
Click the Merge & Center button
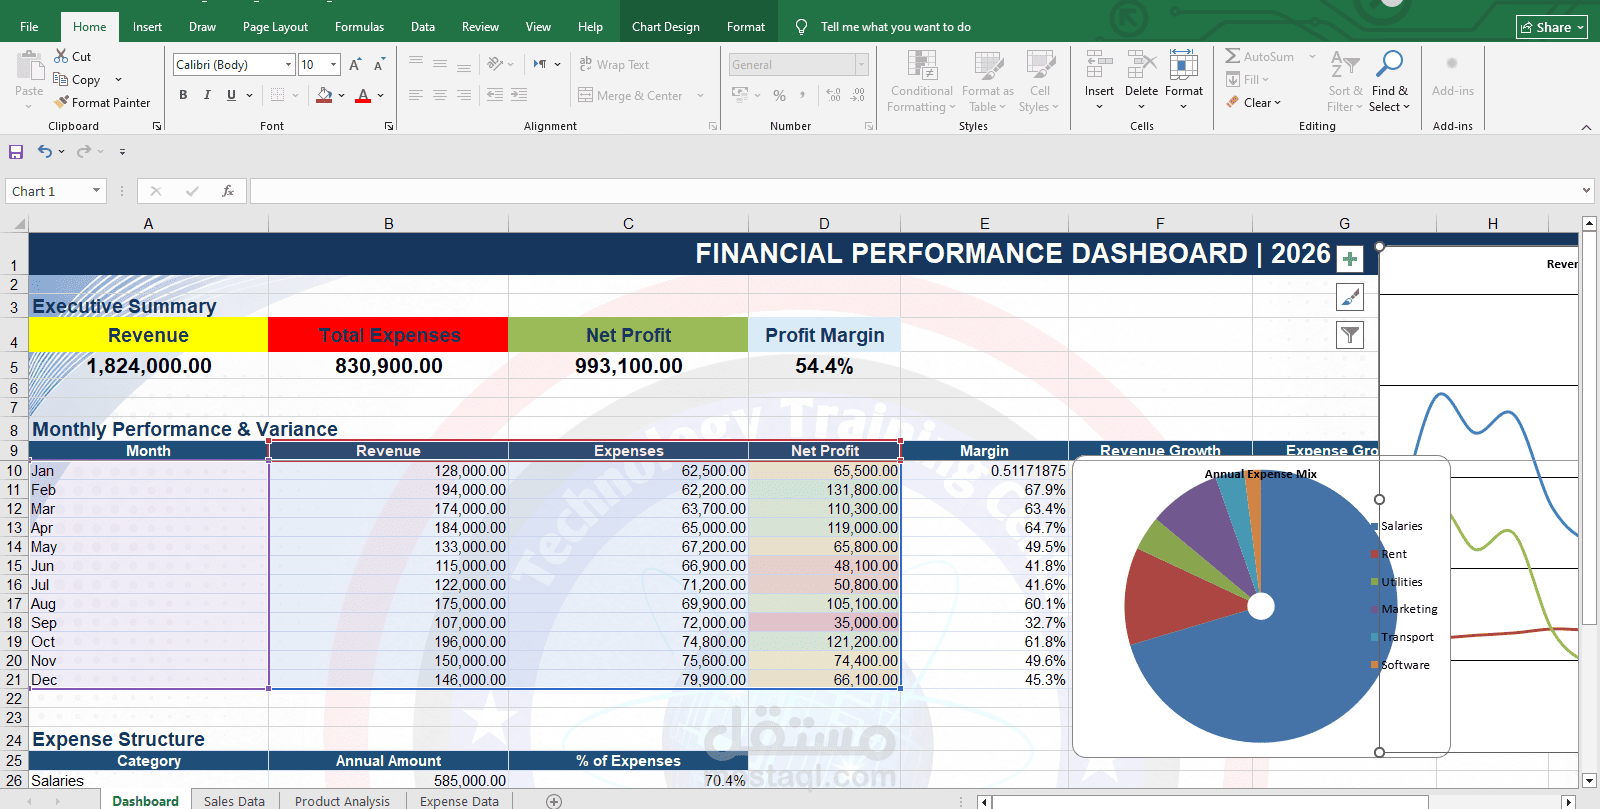pyautogui.click(x=631, y=96)
